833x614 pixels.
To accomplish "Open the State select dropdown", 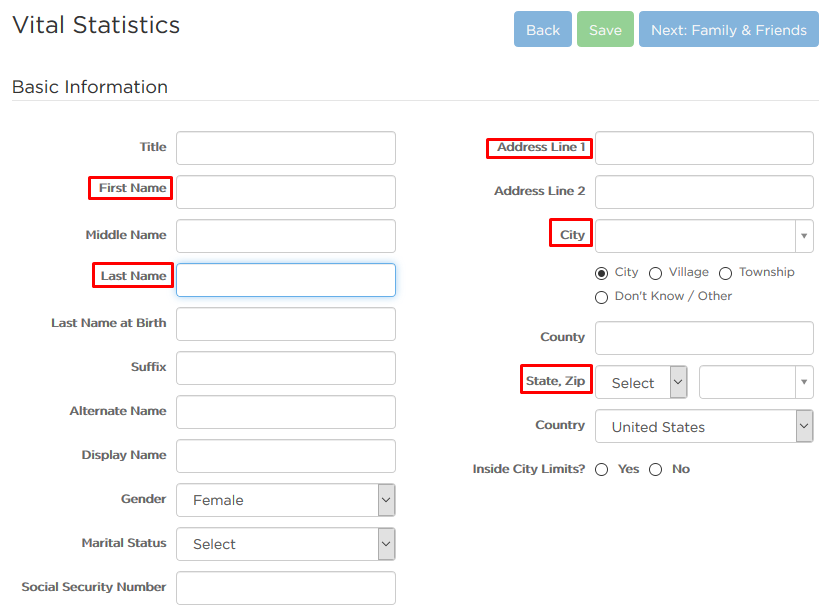I will [x=641, y=382].
